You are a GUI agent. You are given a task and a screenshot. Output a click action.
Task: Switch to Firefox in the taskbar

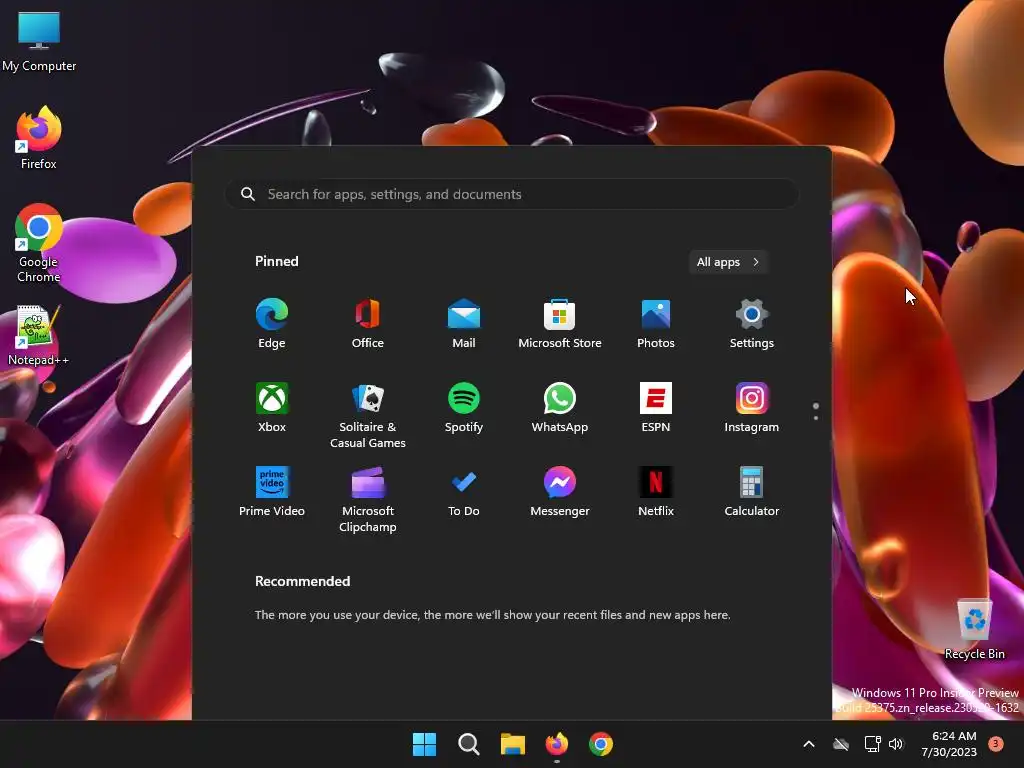pyautogui.click(x=557, y=744)
